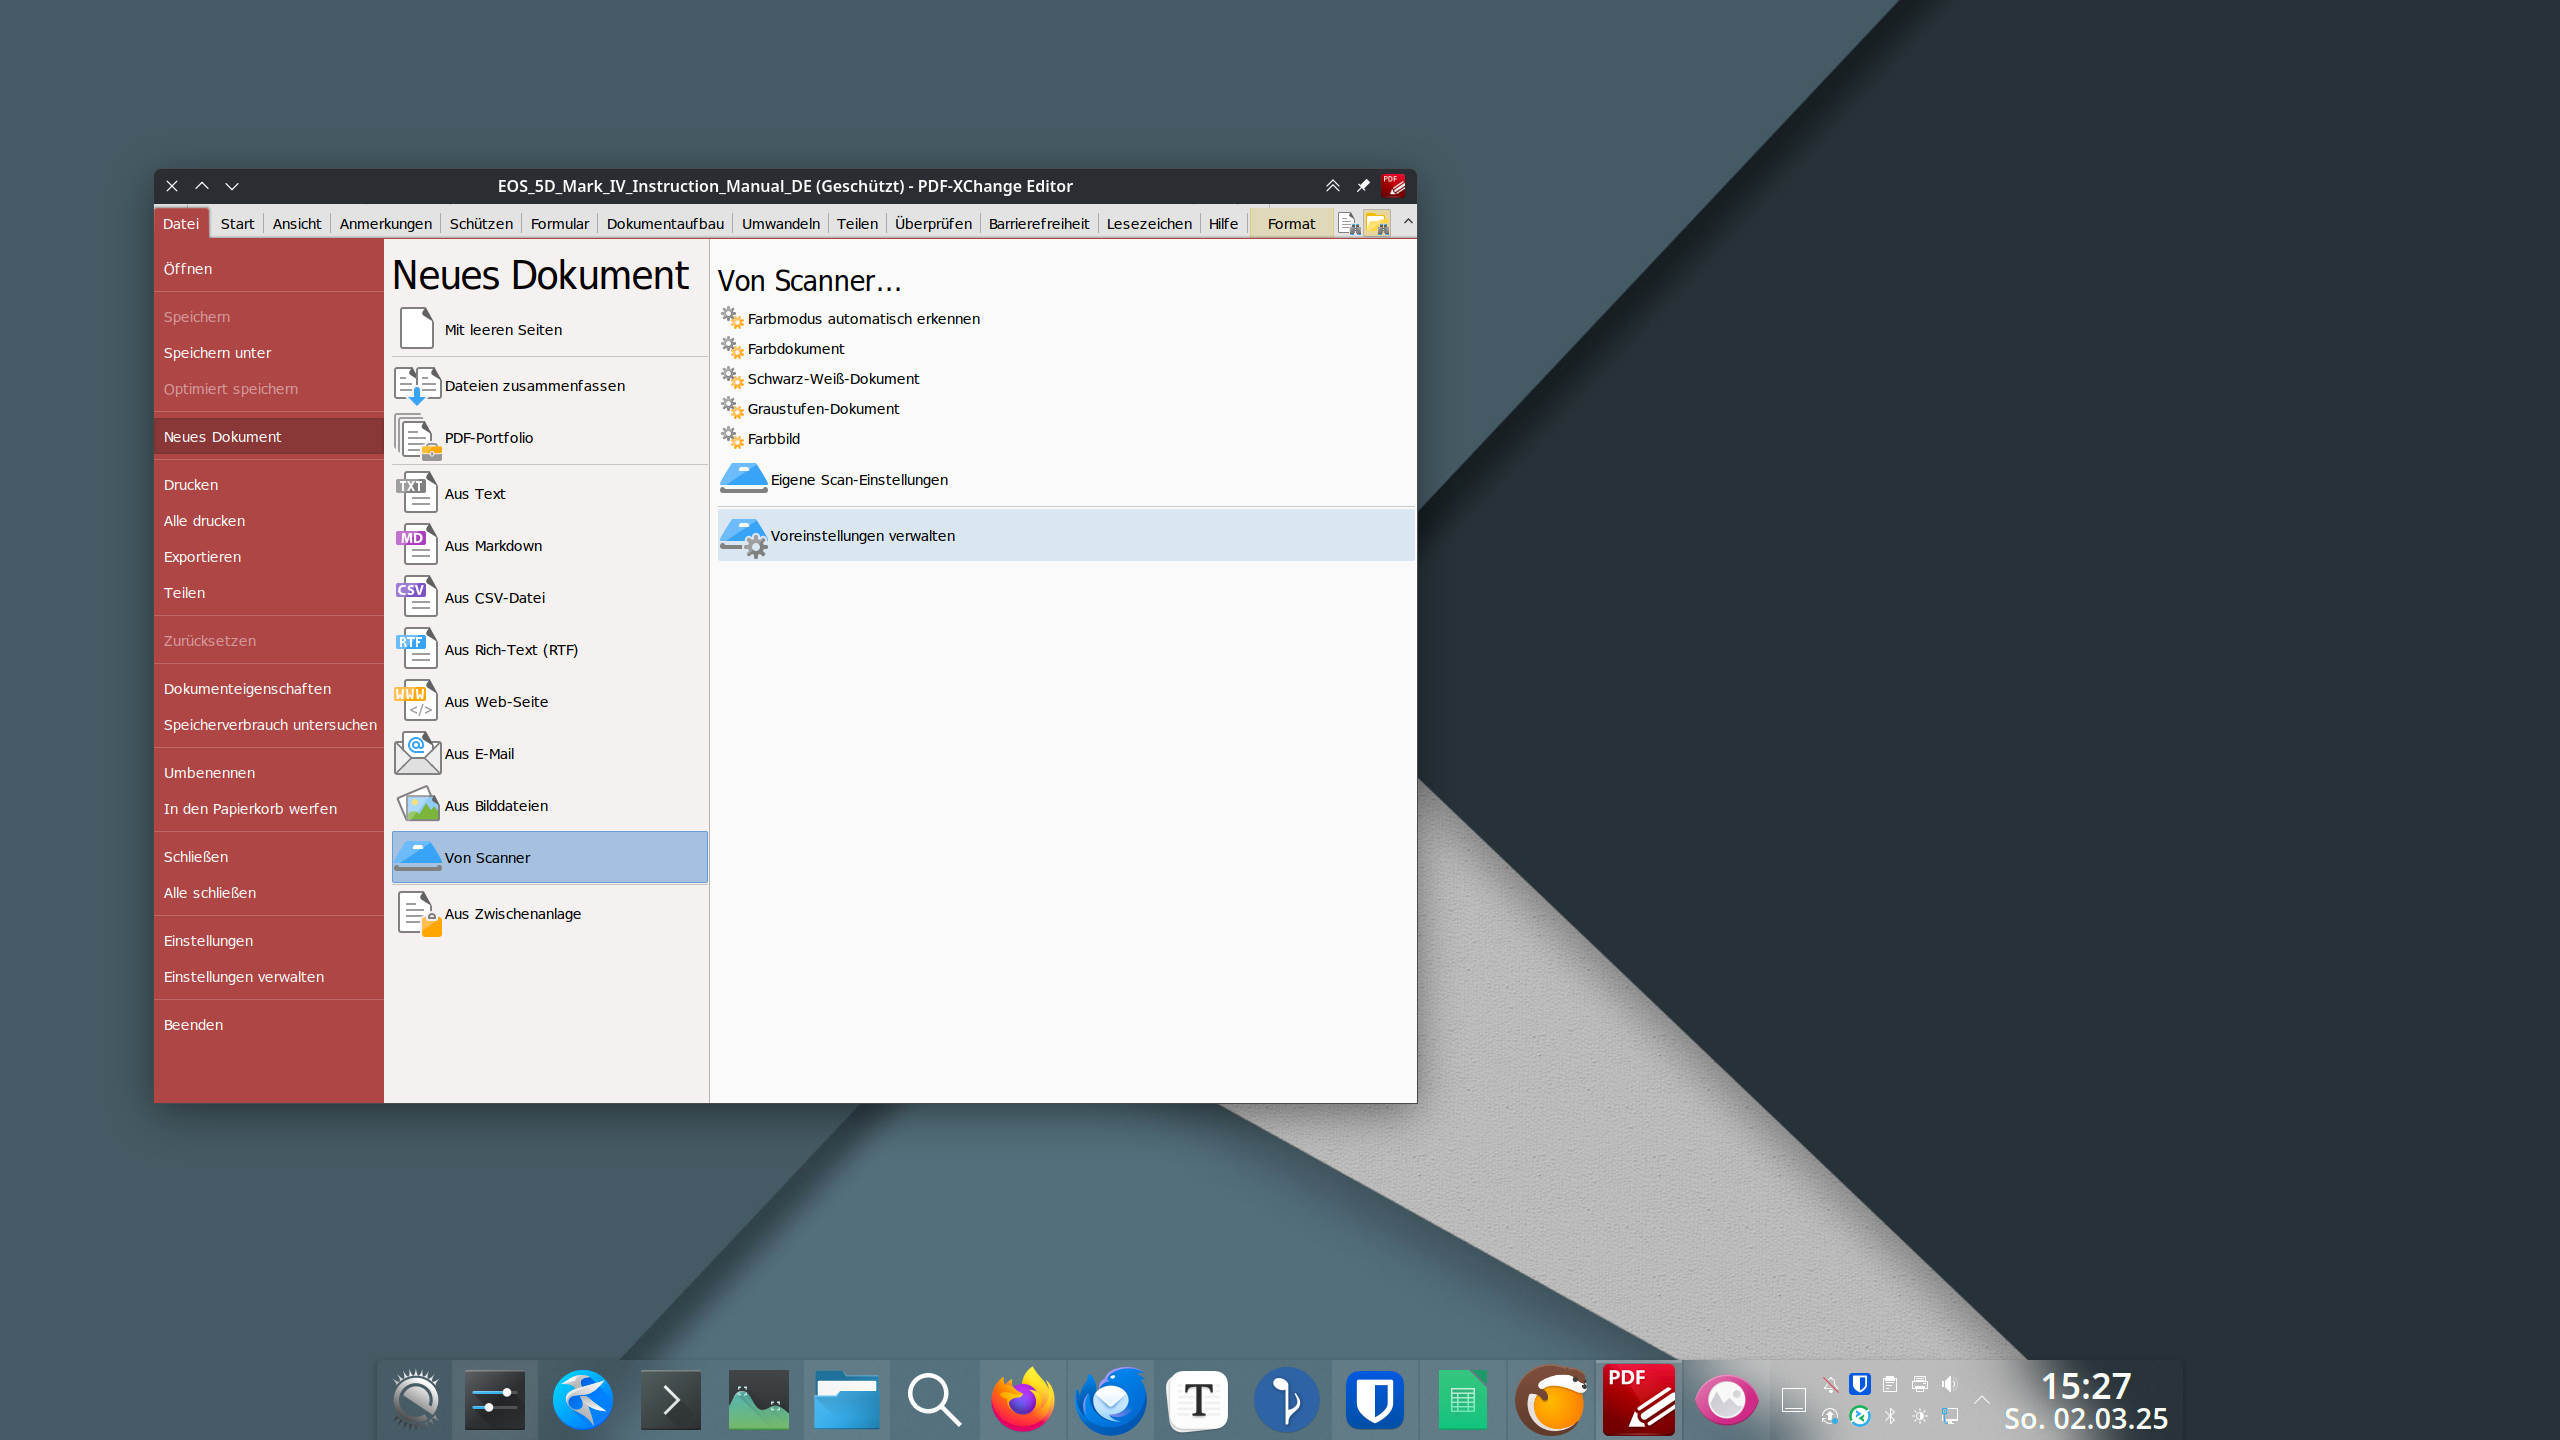Click Speichern unter in sidebar
2560x1440 pixels.
pos(217,352)
